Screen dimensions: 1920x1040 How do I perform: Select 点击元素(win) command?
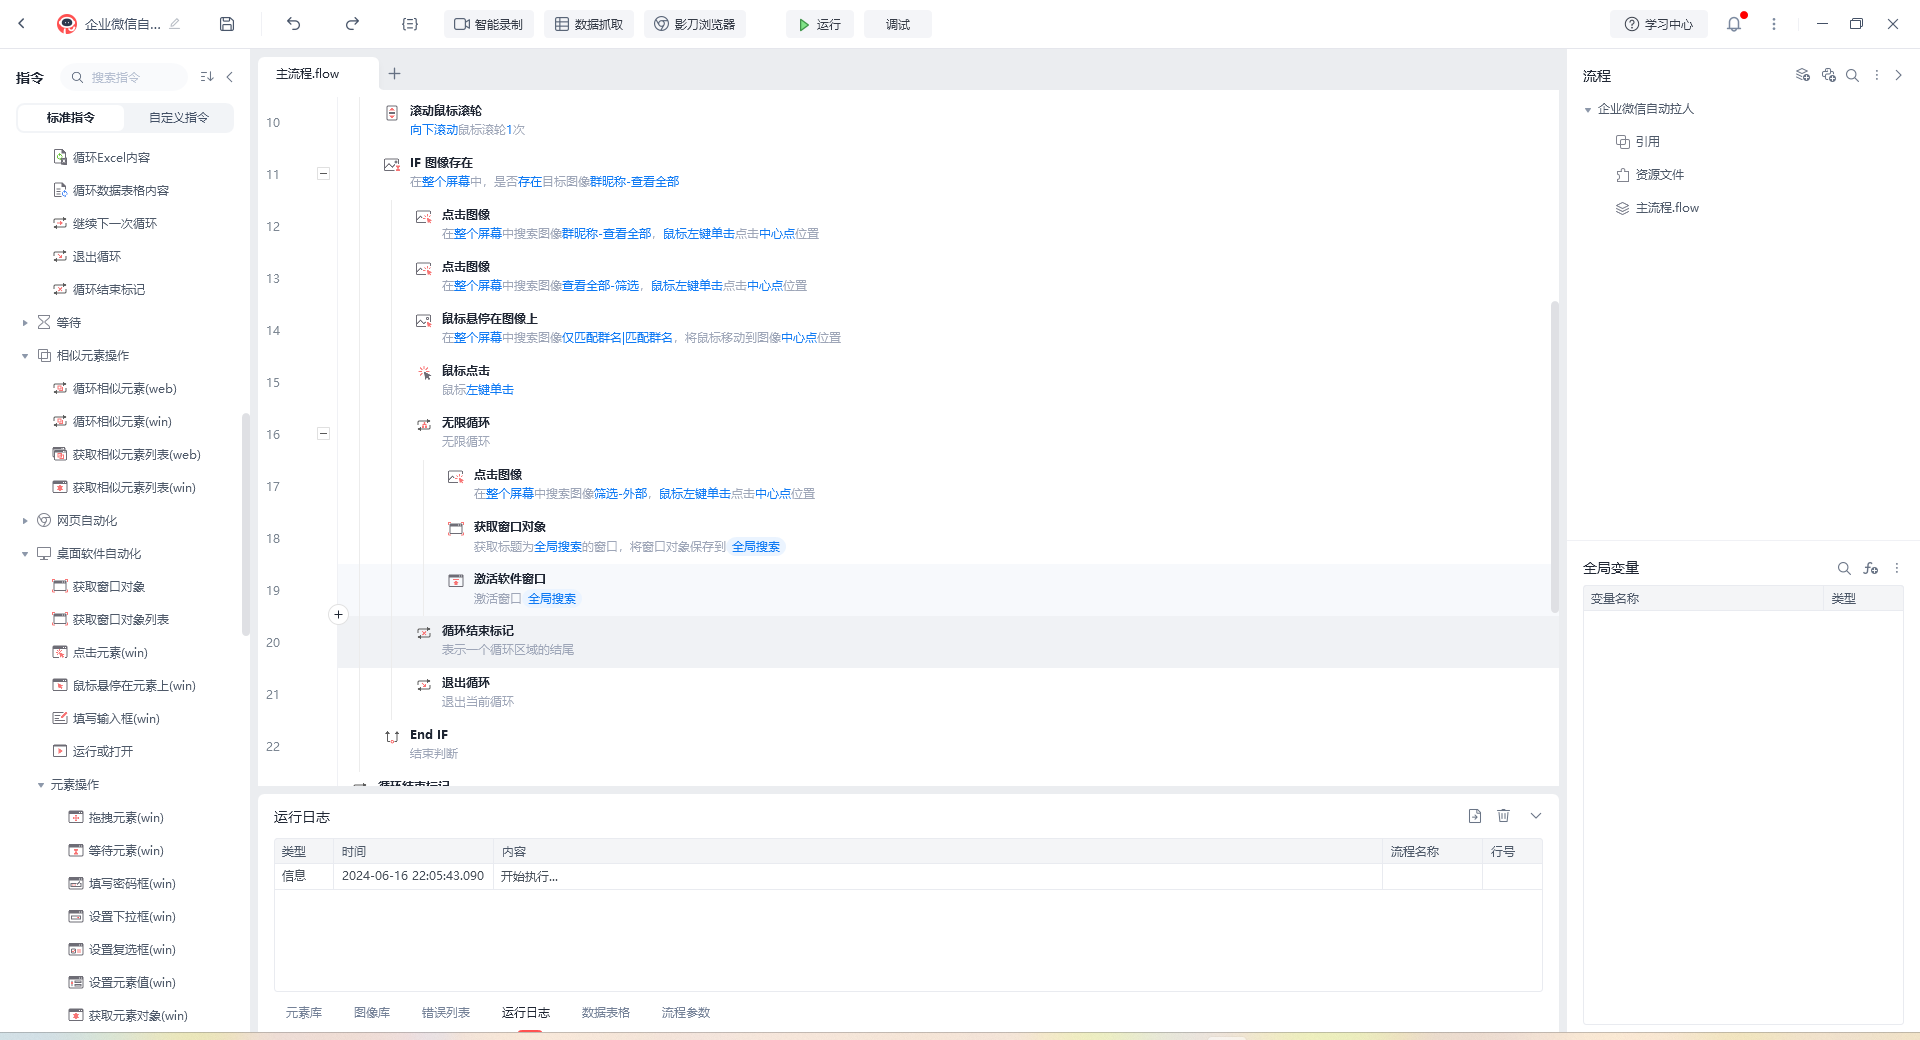(x=100, y=653)
